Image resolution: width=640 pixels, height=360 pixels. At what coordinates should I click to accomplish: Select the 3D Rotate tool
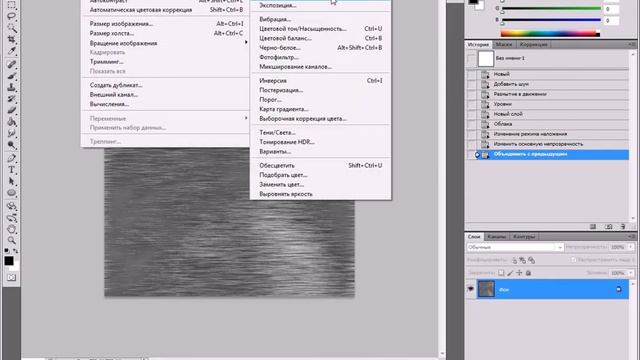point(11,206)
